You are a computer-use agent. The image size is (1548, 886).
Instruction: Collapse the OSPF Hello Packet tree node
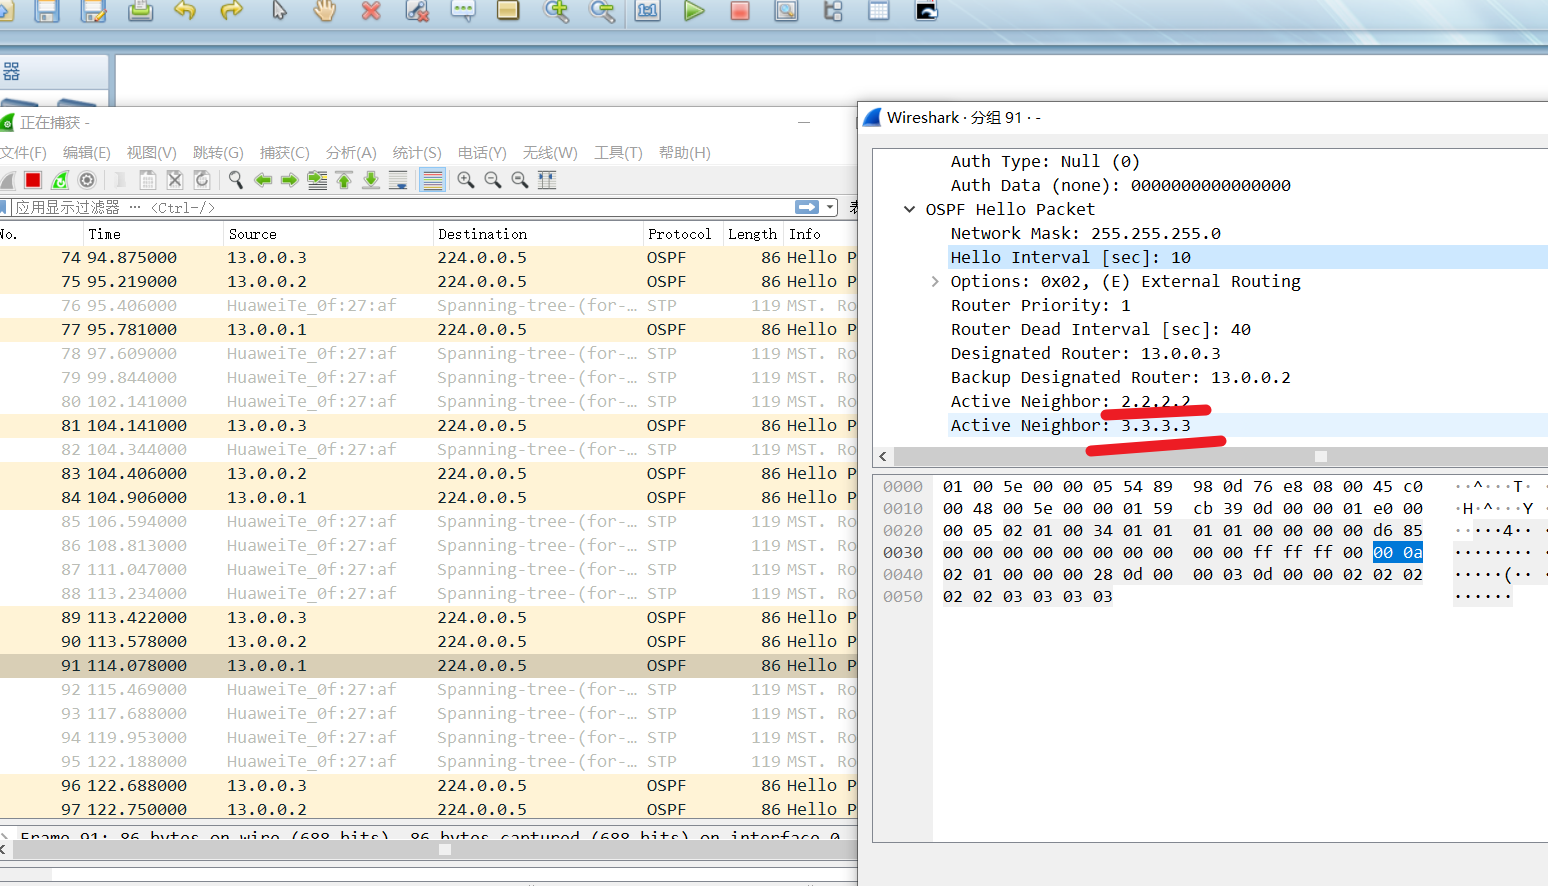(909, 209)
